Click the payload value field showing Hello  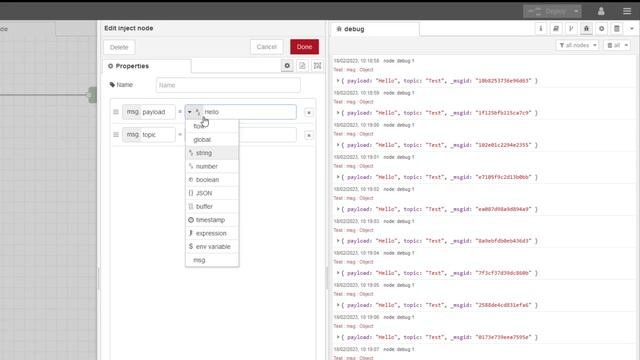click(x=249, y=112)
